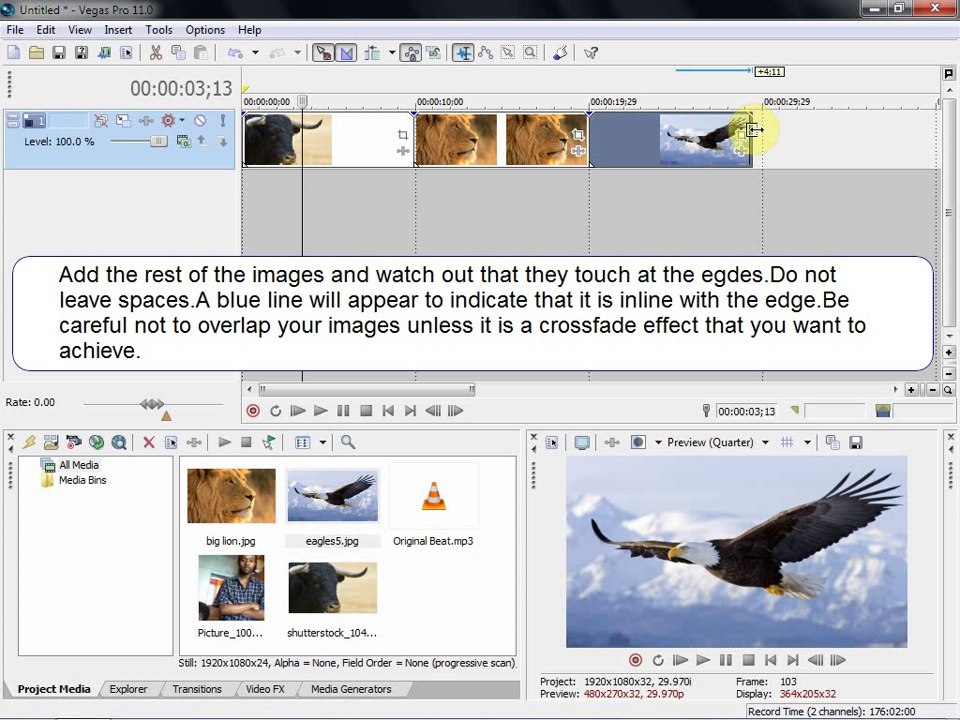Open the Auto Ripple mode dropdown arrow

point(392,53)
